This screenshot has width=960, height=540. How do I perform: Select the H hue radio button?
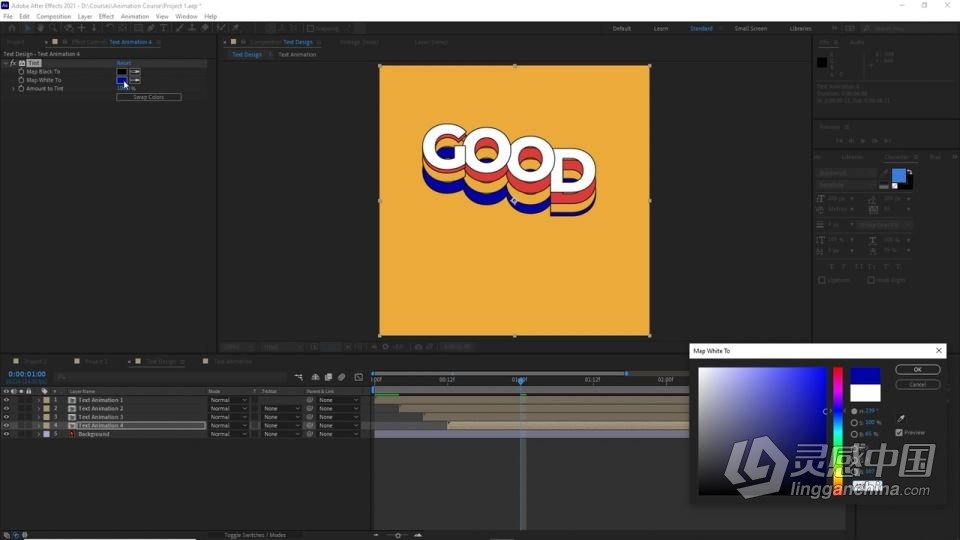tap(854, 411)
